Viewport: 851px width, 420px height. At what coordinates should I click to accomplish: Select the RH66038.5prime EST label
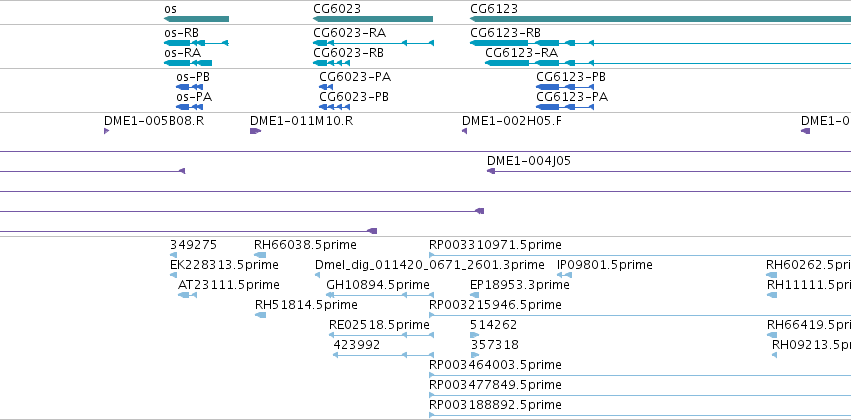click(305, 245)
